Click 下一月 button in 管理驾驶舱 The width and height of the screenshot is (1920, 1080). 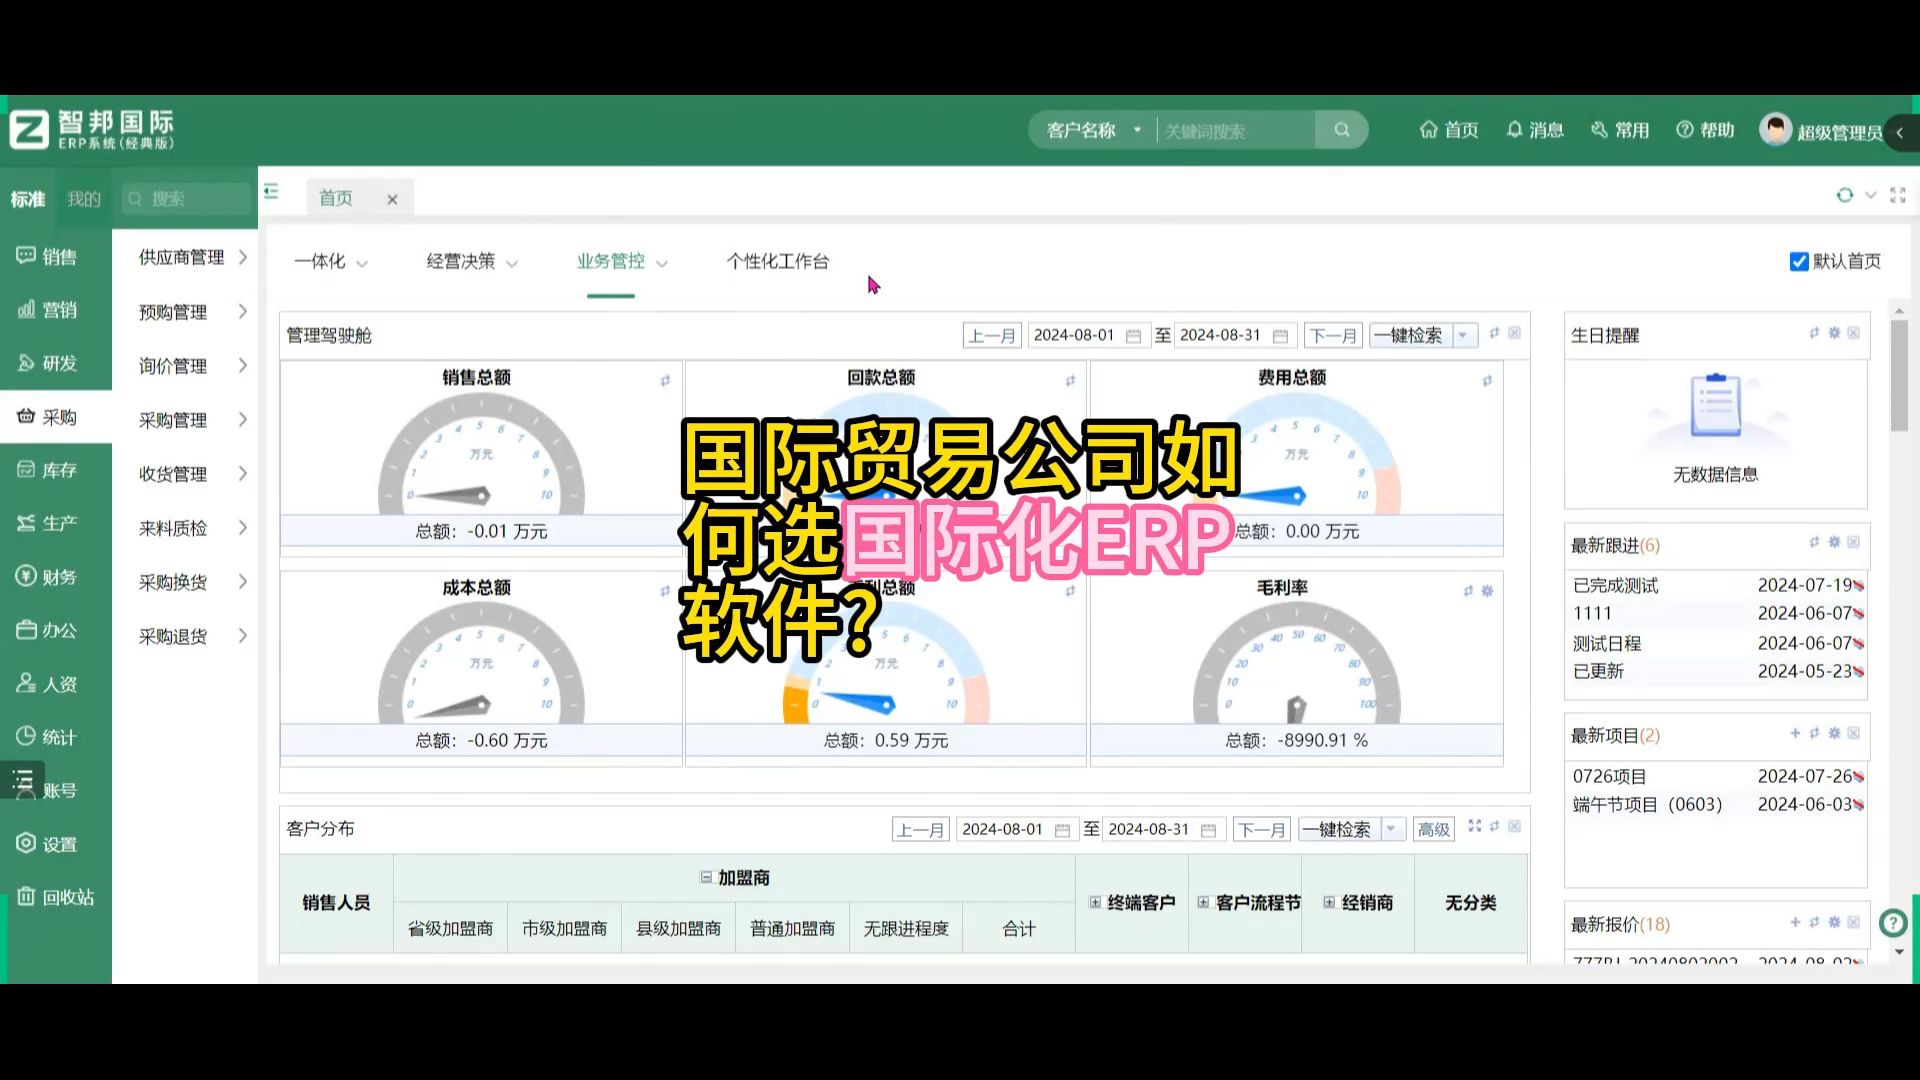(1333, 335)
